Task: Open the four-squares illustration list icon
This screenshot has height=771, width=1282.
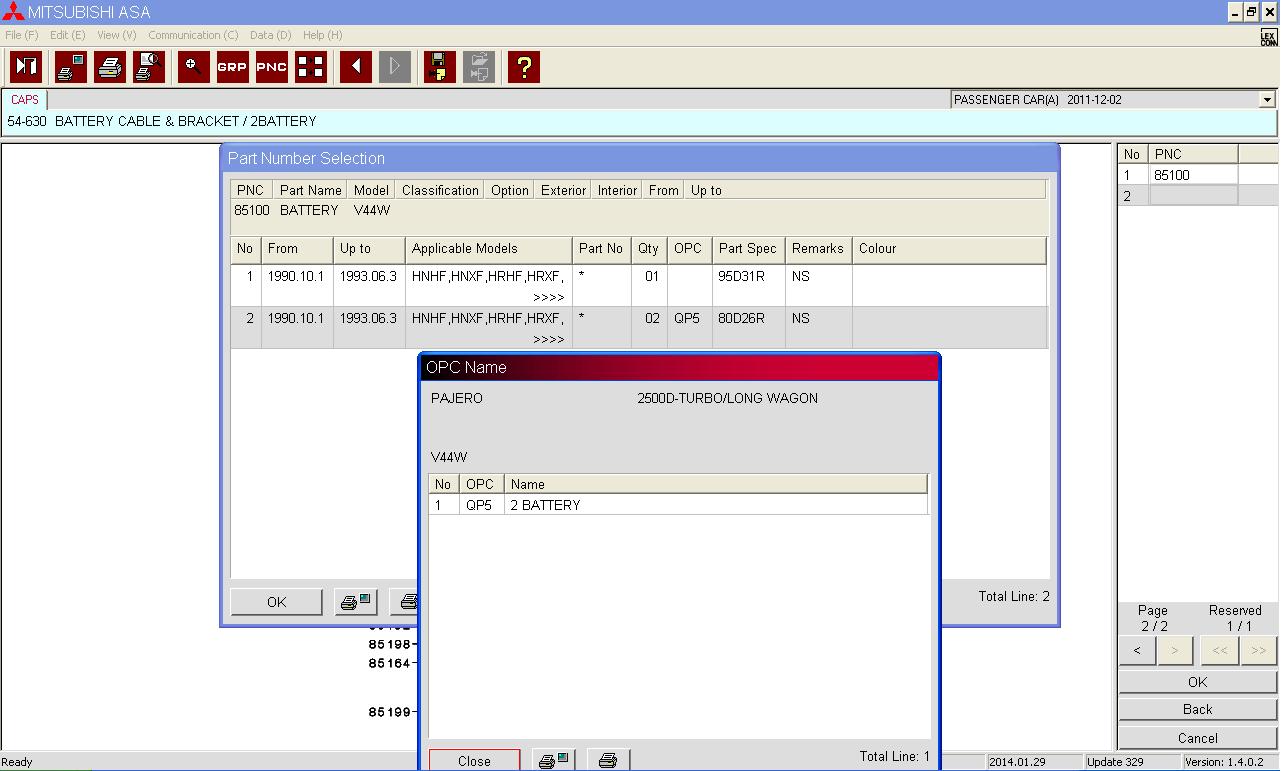Action: [x=311, y=67]
